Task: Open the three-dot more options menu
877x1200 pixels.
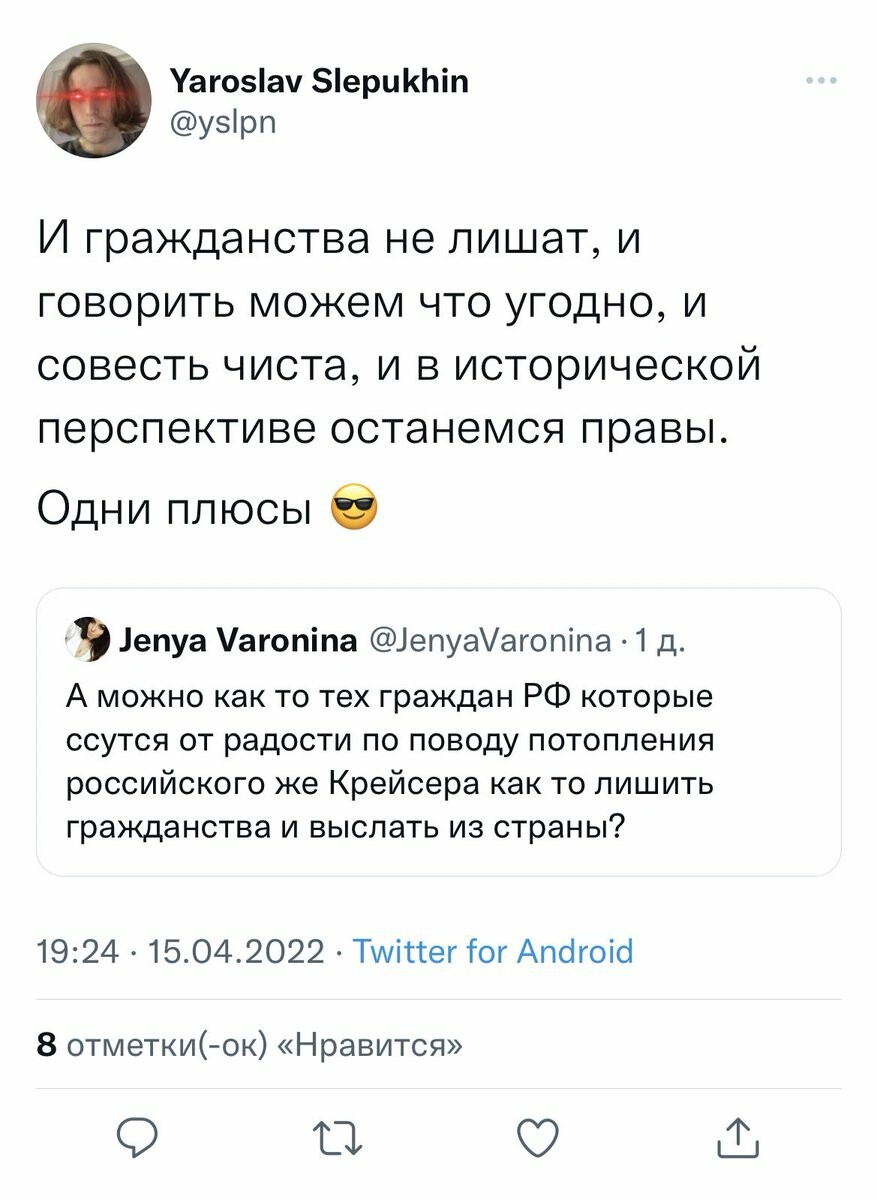Action: click(820, 82)
